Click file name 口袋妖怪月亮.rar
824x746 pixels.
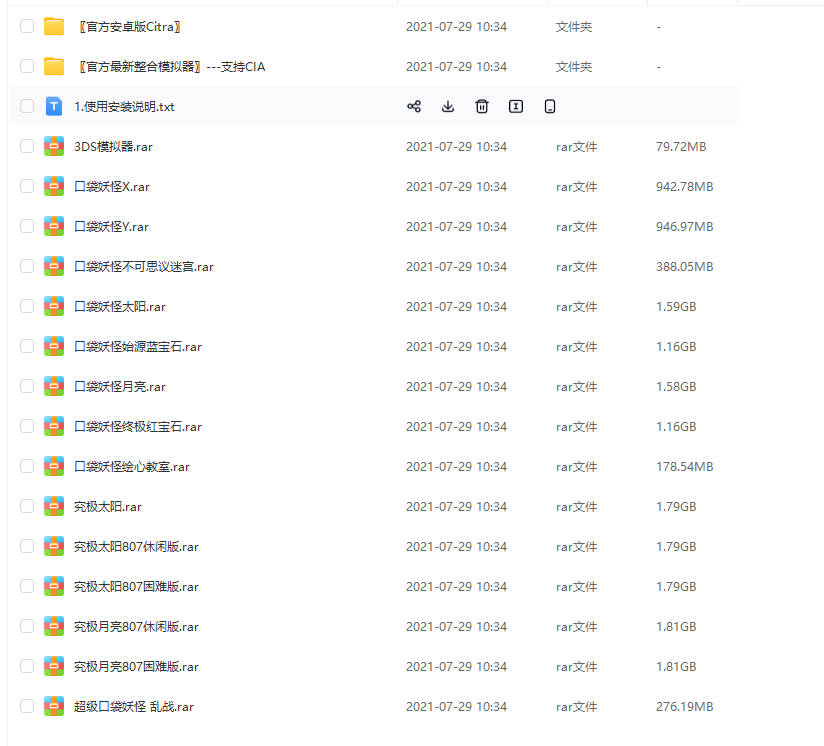tap(120, 387)
